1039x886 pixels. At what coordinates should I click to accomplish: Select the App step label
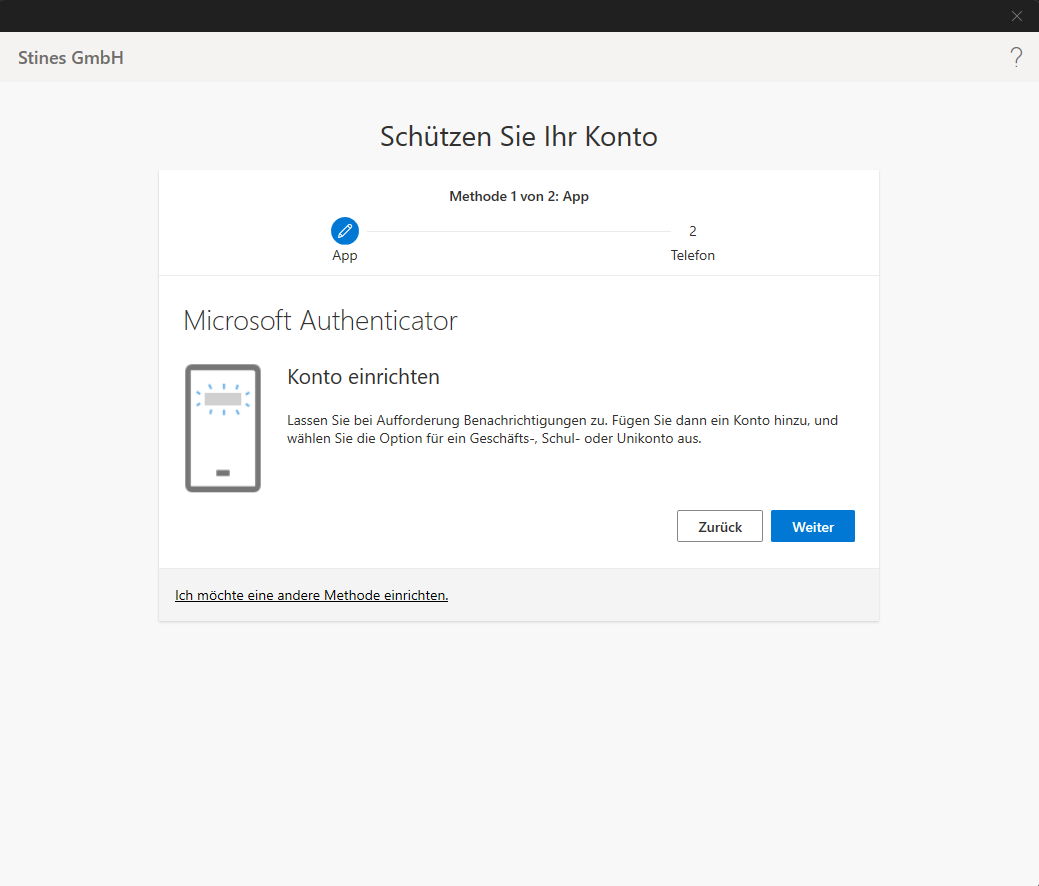[x=345, y=256]
